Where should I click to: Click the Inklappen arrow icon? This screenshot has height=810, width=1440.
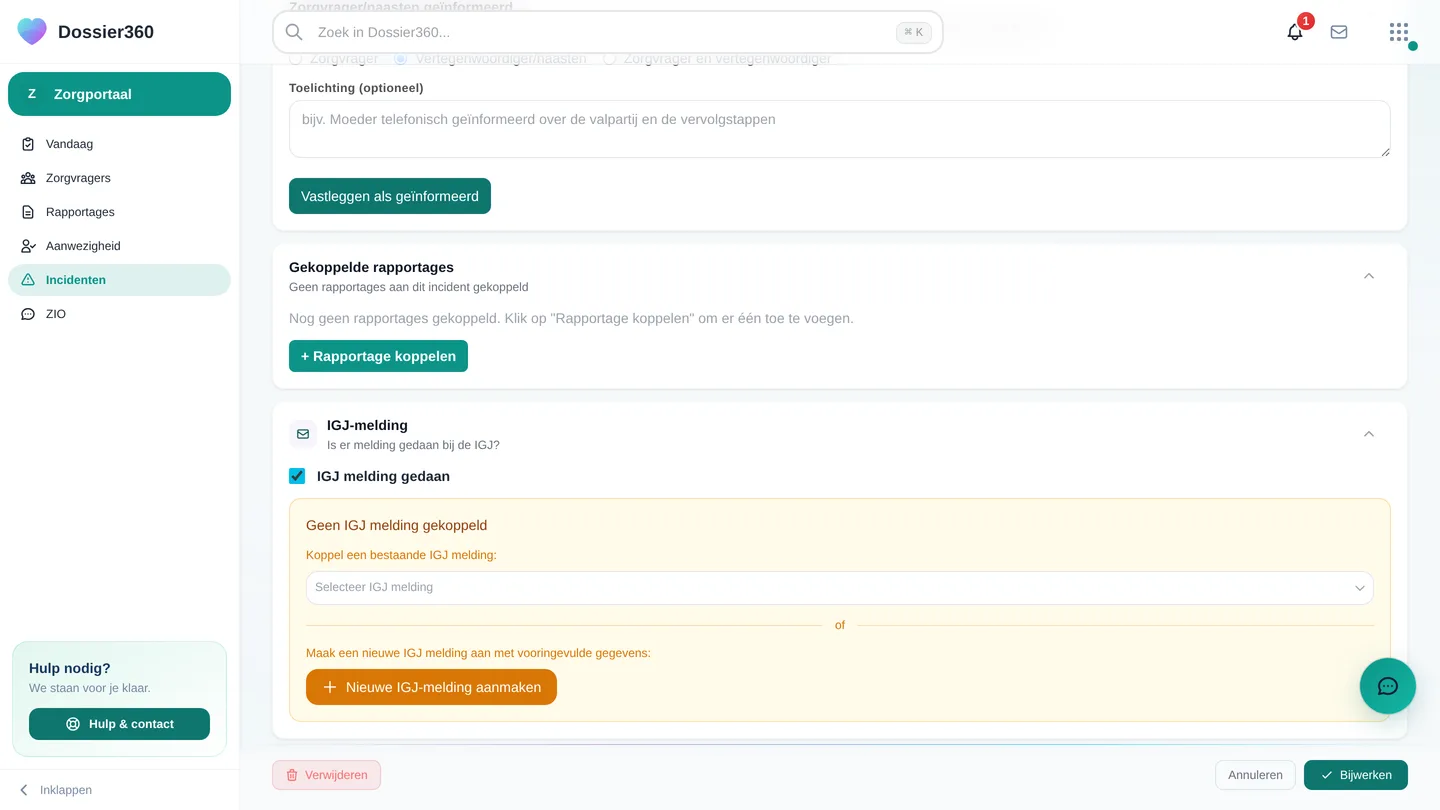24,790
